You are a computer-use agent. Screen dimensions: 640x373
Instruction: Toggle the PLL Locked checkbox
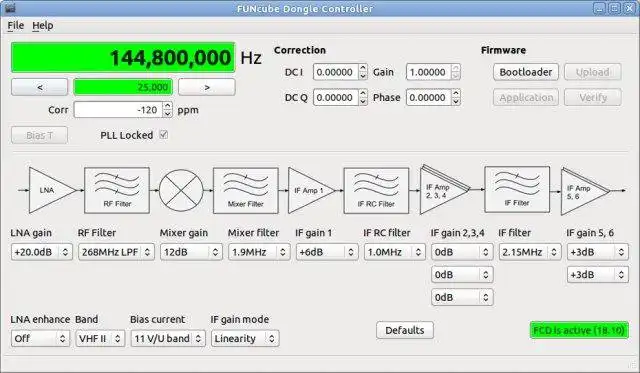click(x=163, y=135)
